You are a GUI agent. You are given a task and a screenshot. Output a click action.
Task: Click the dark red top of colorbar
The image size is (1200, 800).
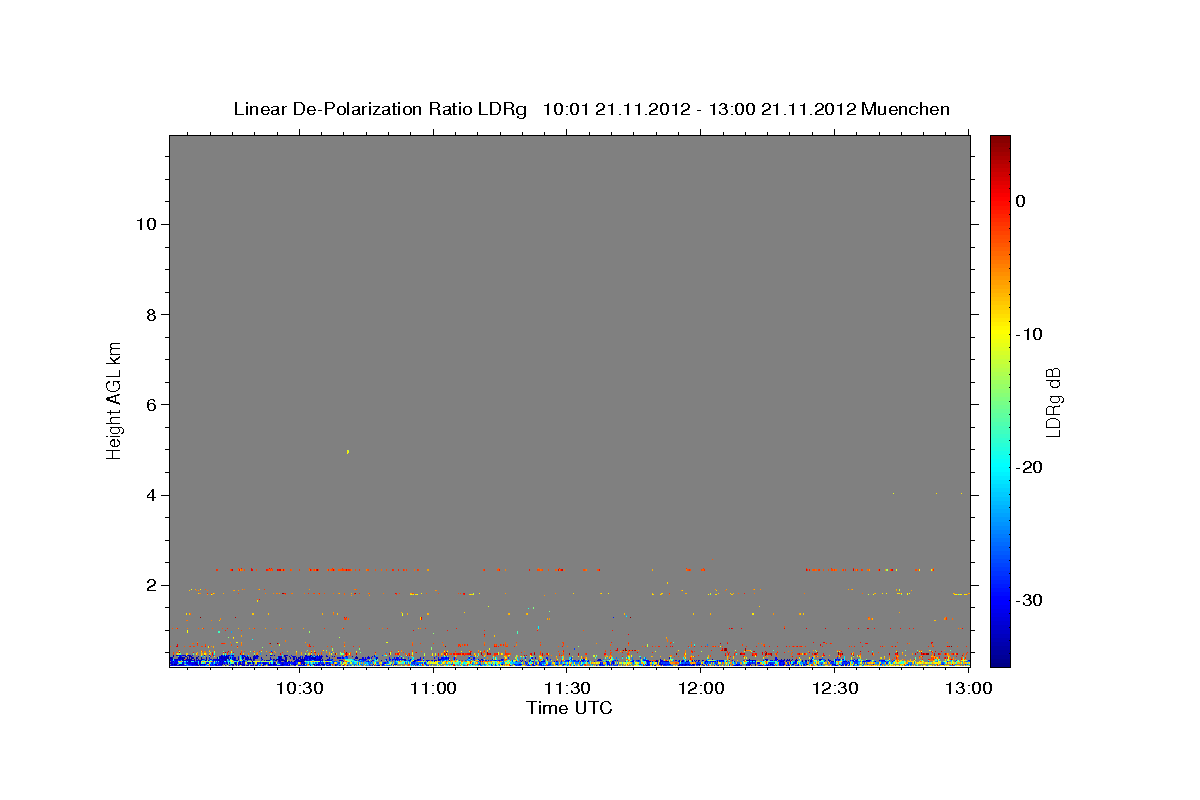pyautogui.click(x=1000, y=143)
